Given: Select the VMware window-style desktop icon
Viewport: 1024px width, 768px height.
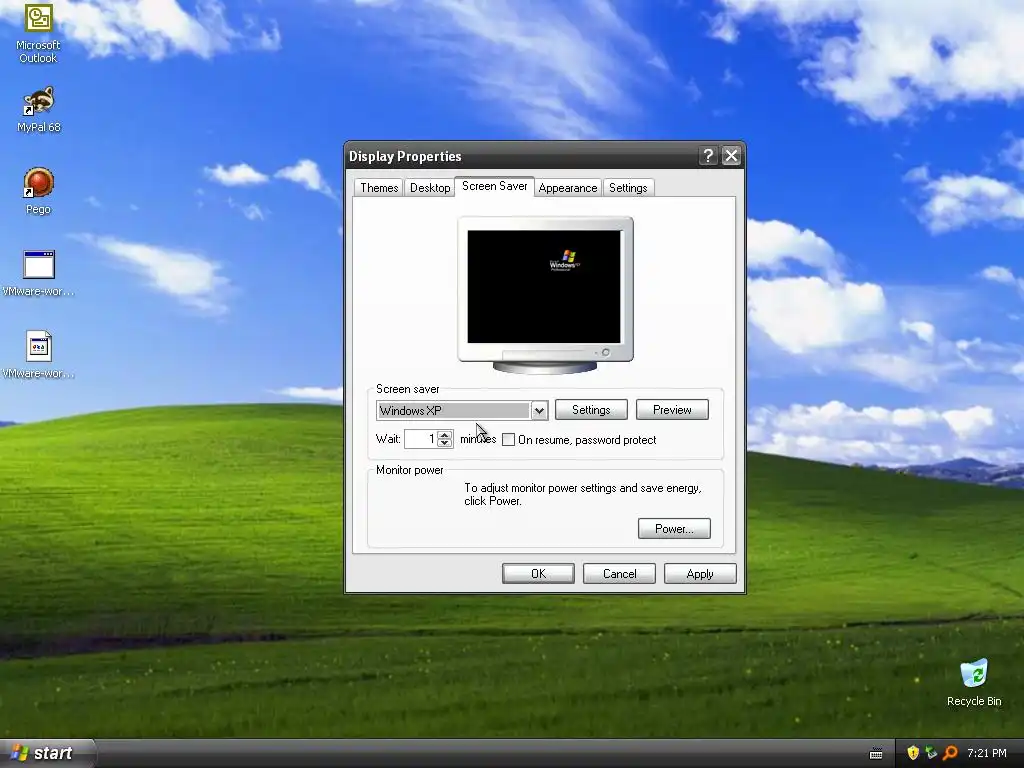Looking at the screenshot, I should (39, 273).
